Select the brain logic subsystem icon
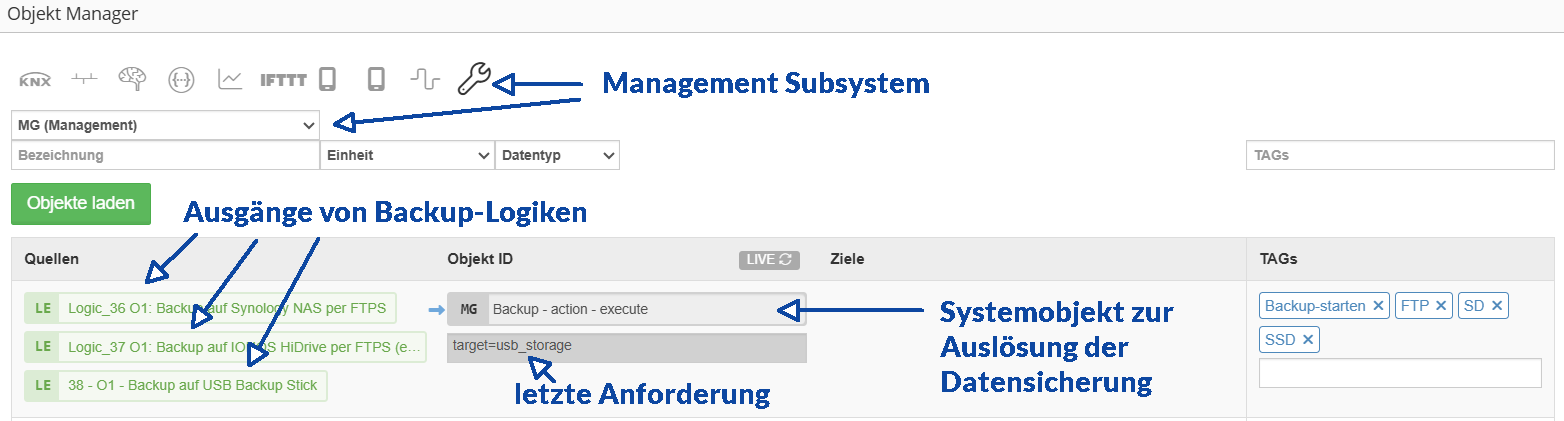Screen dimensions: 1564x421 click(x=133, y=79)
